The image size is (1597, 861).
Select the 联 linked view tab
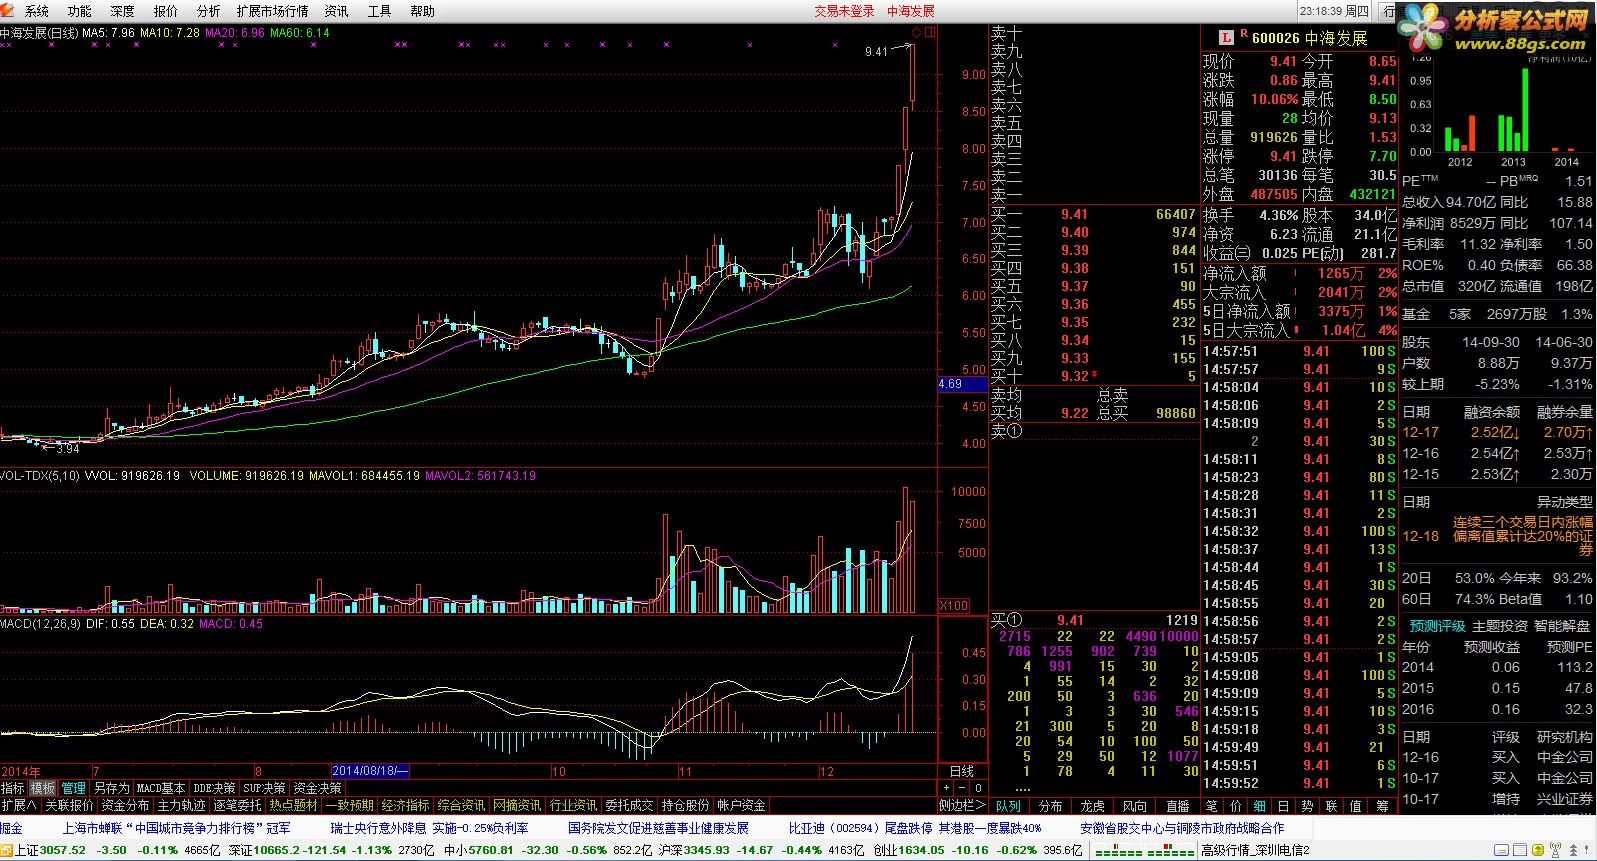click(x=1331, y=805)
